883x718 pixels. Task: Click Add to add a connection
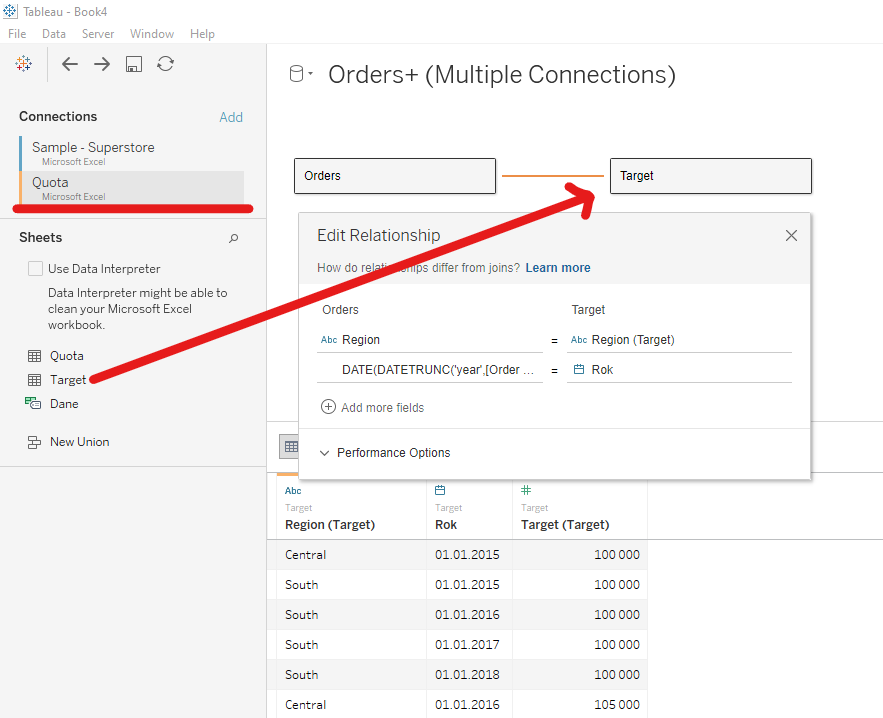(x=231, y=117)
